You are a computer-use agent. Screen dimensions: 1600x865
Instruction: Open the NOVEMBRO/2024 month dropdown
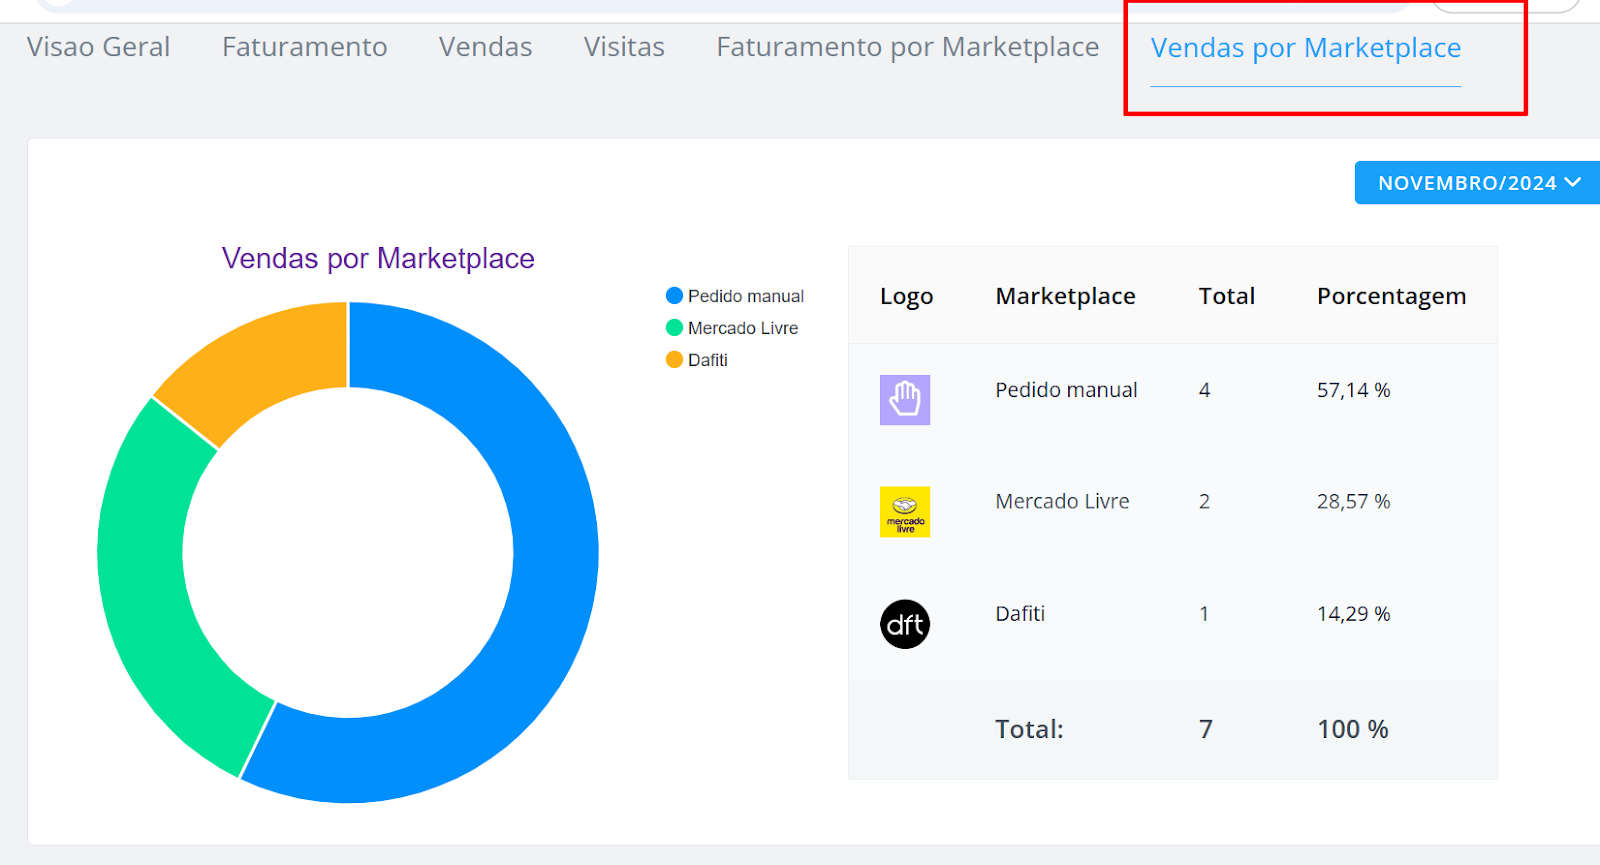coord(1477,183)
